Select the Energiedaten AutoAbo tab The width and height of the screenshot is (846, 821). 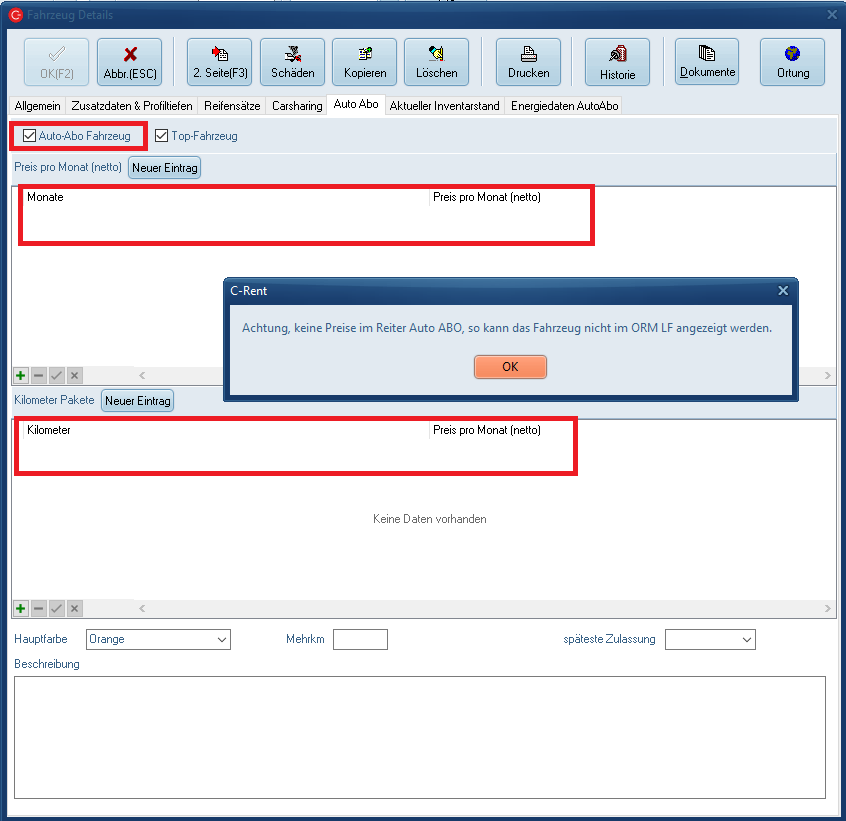point(564,105)
